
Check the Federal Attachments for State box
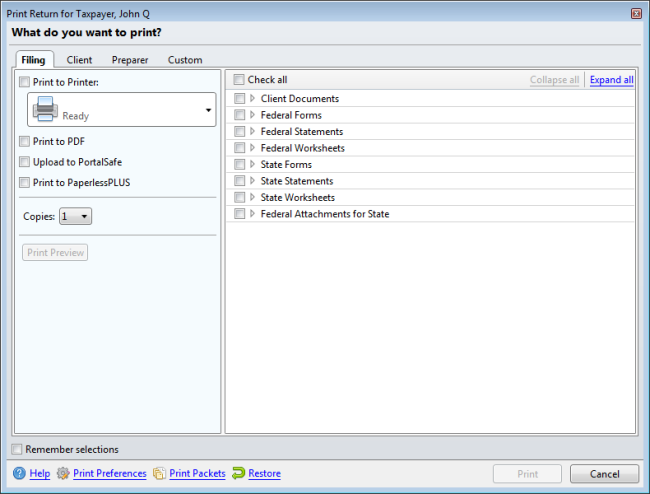(239, 214)
